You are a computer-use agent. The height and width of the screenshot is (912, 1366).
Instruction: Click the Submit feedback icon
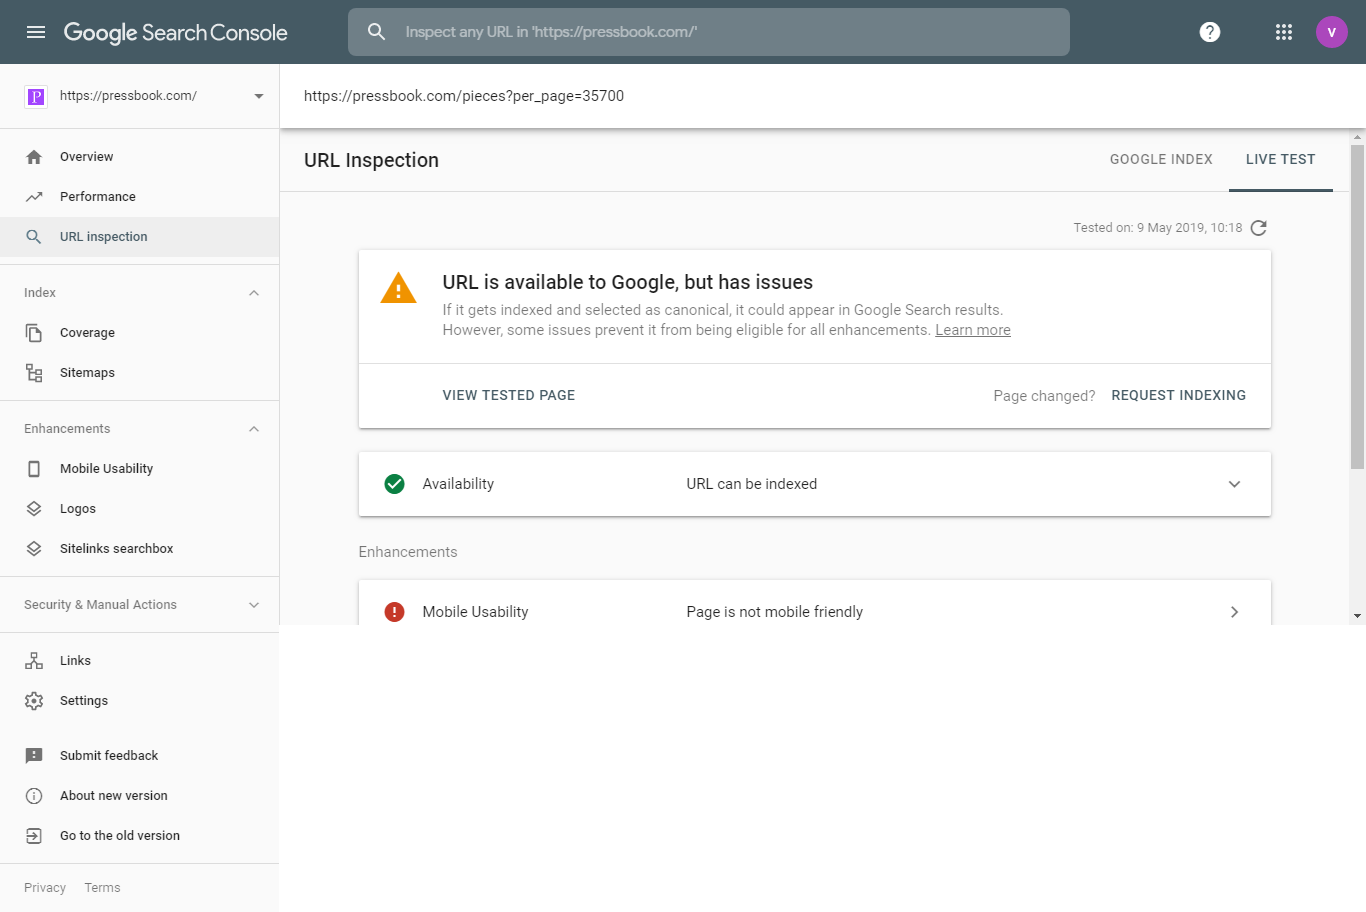(x=34, y=756)
